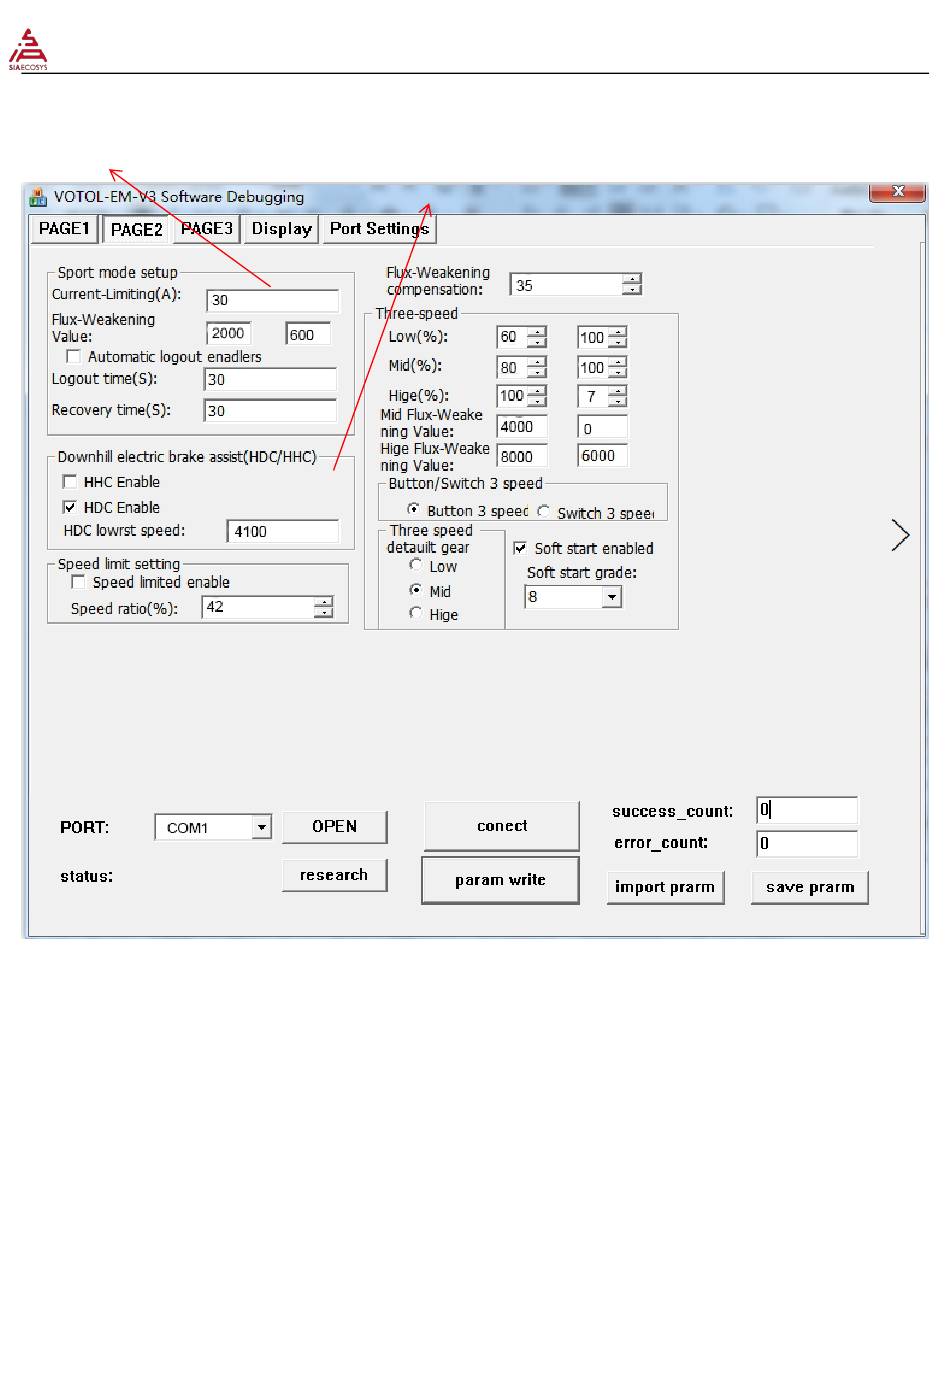
Task: Toggle the Soft start enabled checkbox
Action: tap(520, 548)
